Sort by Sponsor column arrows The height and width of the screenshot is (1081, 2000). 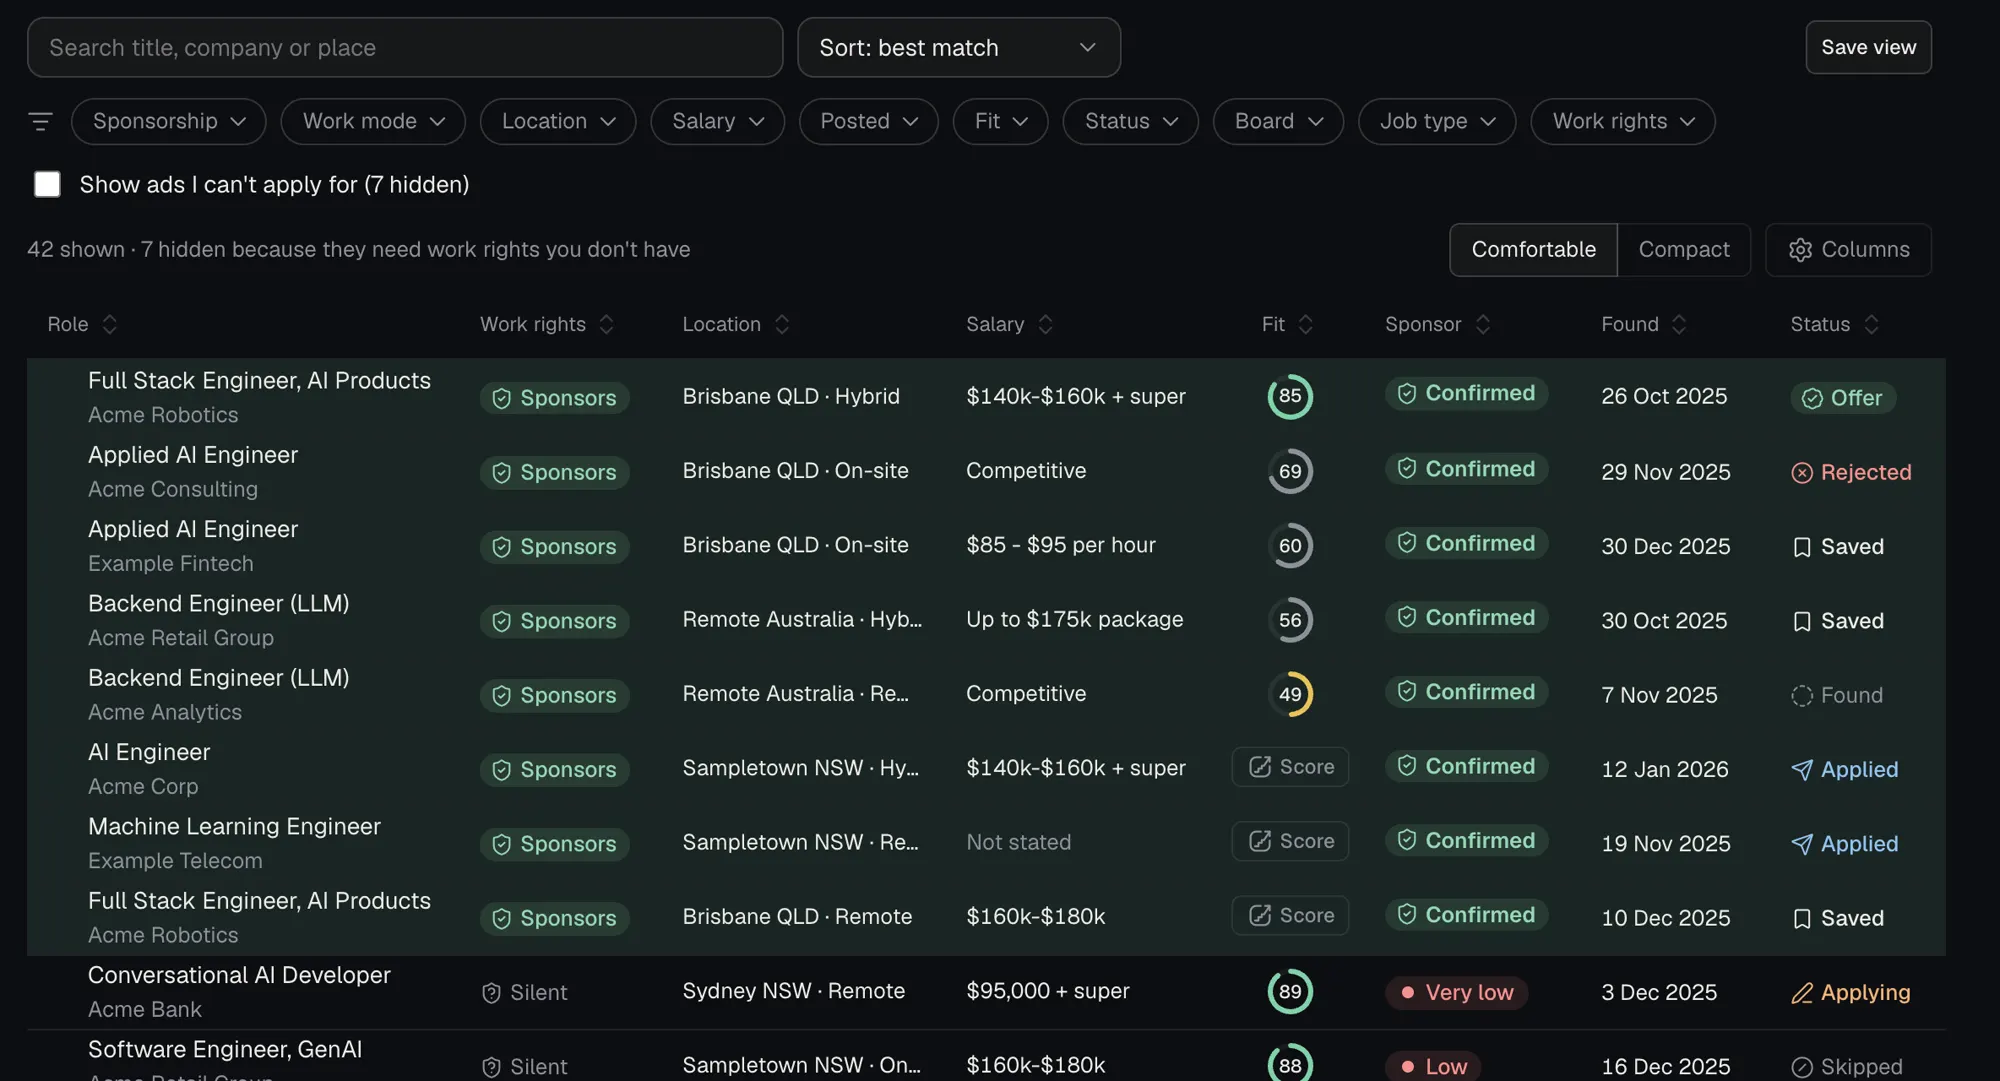click(x=1483, y=324)
